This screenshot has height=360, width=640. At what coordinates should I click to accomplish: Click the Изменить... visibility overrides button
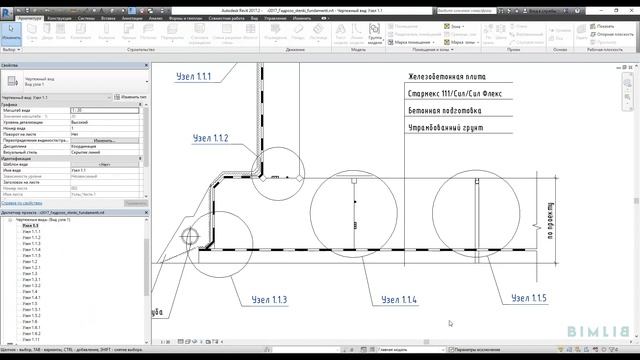pos(104,140)
